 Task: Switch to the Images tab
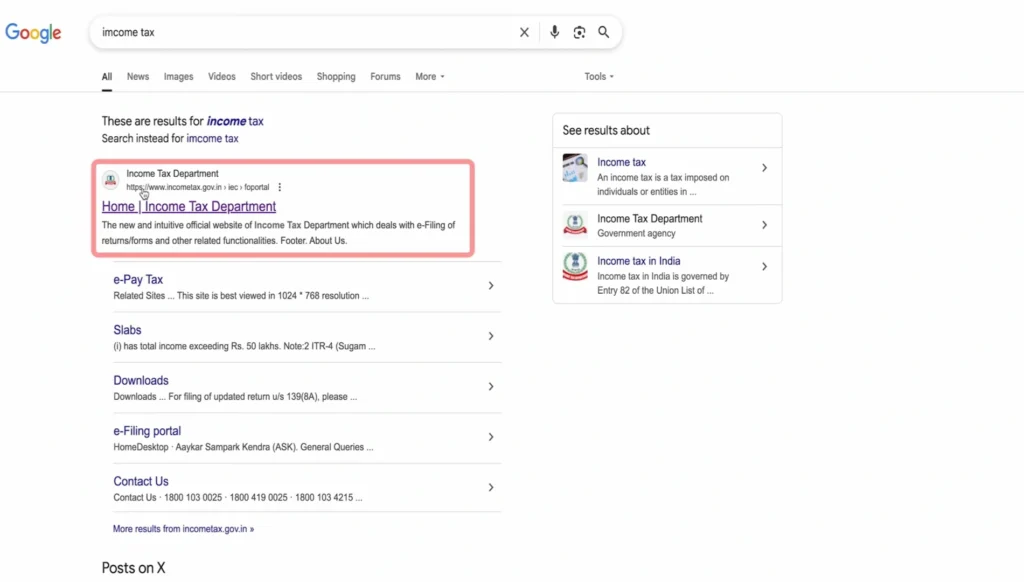pos(178,77)
